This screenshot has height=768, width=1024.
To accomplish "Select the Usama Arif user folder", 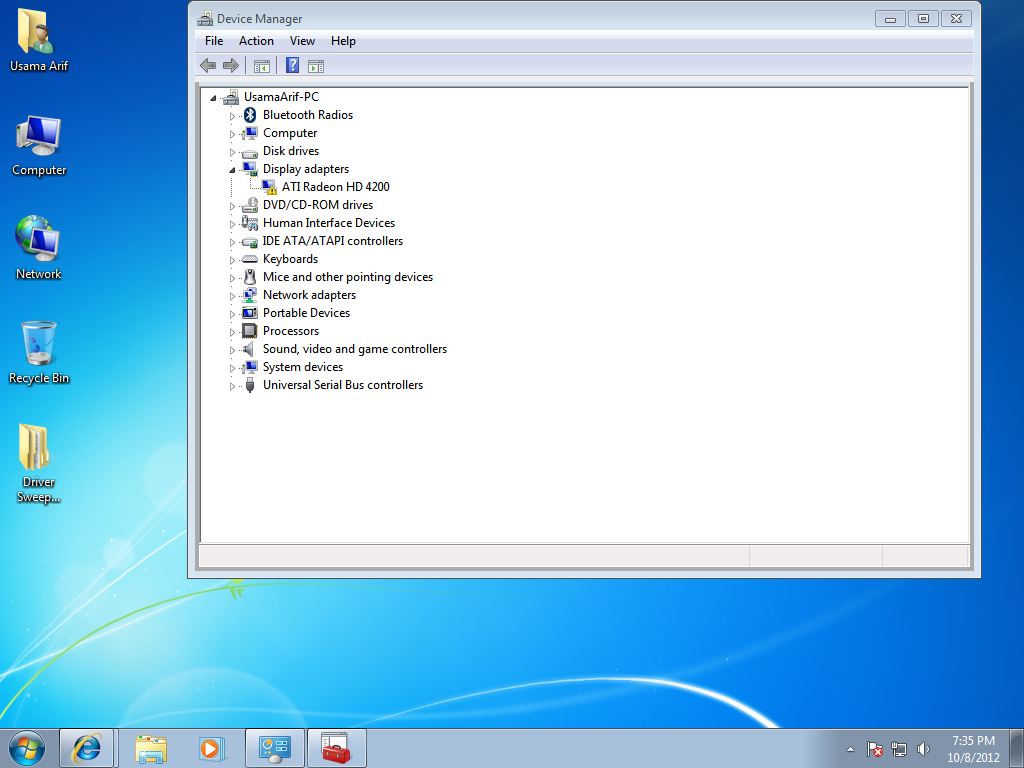I will pyautogui.click(x=39, y=40).
